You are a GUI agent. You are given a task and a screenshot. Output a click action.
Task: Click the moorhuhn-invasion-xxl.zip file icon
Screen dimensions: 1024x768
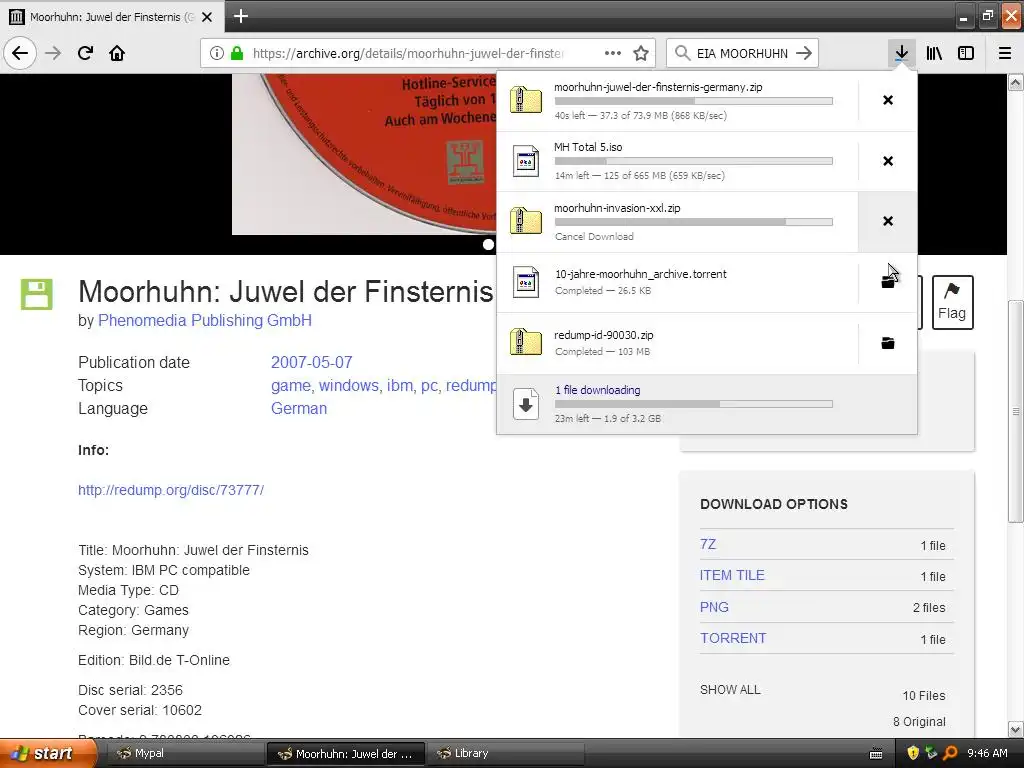tap(526, 221)
